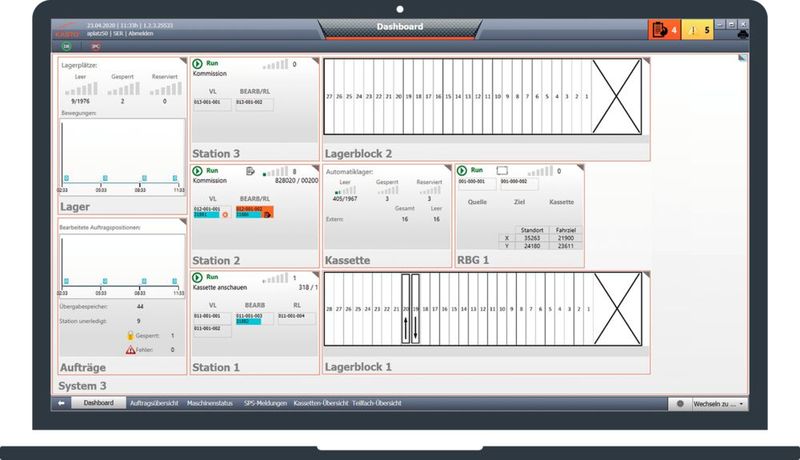Open the orange order notifications badge showing 4

665,30
